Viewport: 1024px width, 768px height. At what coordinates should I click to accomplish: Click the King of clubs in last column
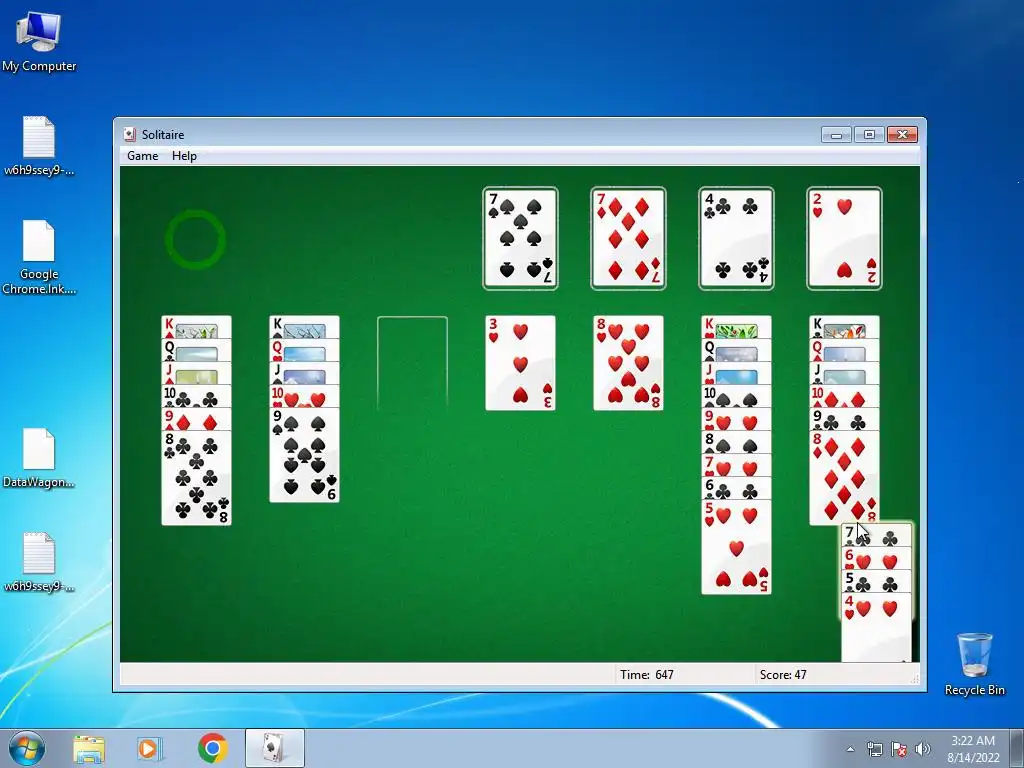point(844,327)
